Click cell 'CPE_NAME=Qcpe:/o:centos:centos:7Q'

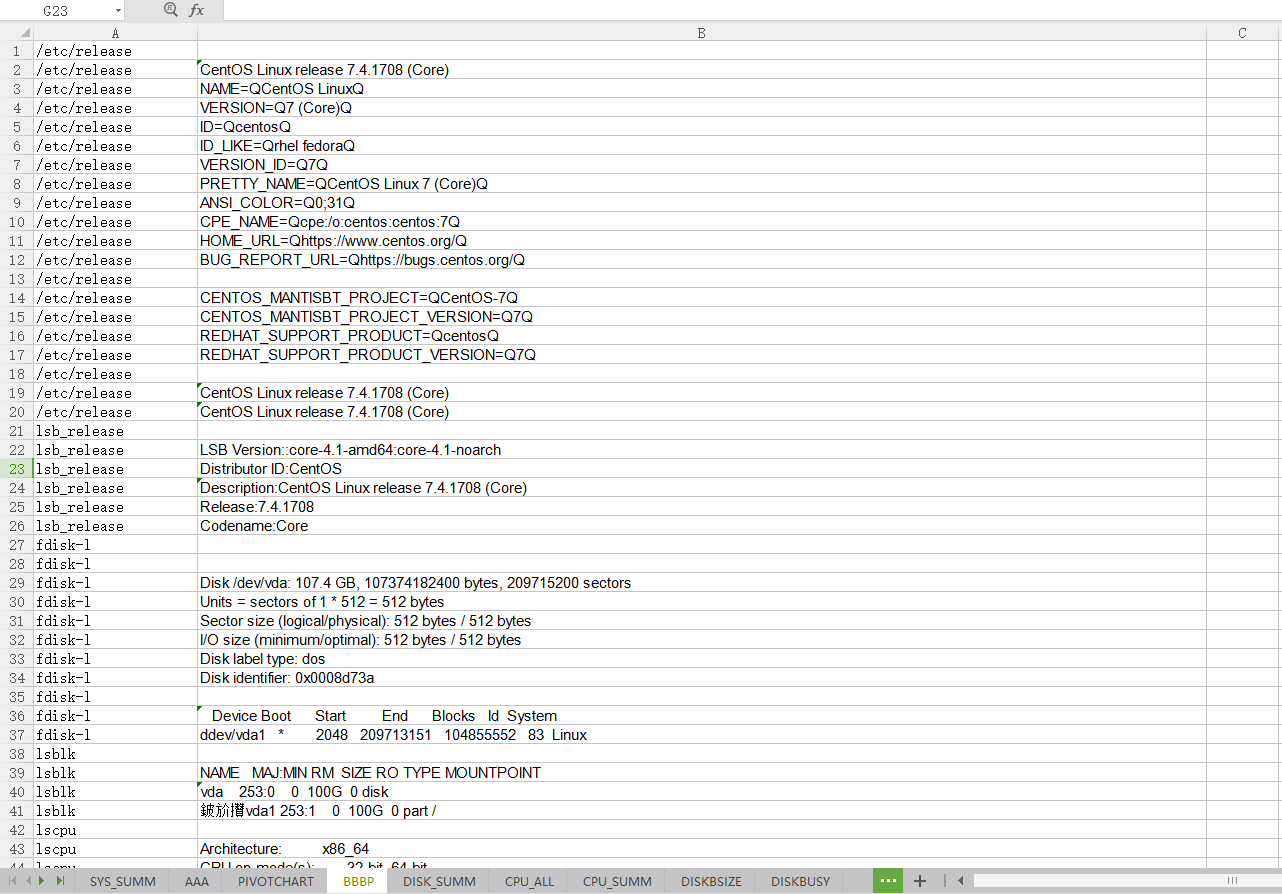tap(702, 222)
